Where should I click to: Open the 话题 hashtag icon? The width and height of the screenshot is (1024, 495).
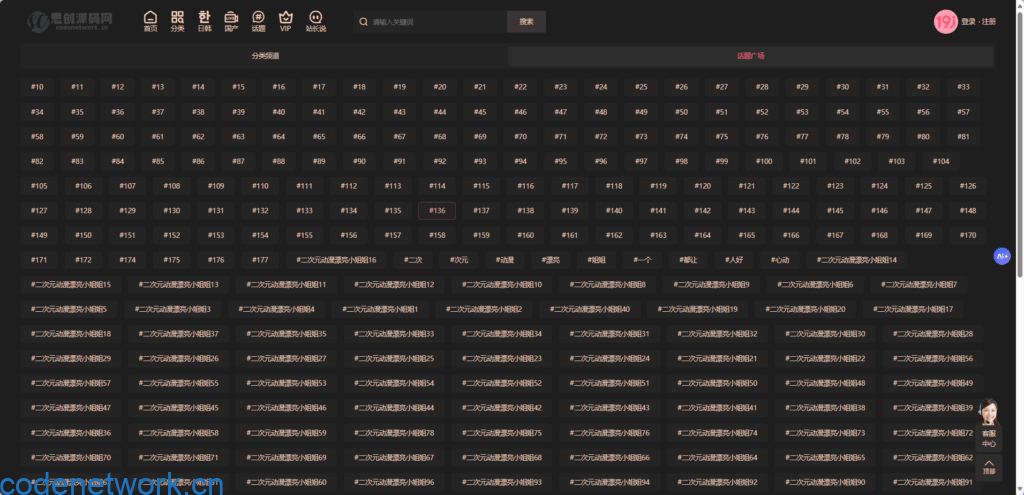click(x=259, y=22)
